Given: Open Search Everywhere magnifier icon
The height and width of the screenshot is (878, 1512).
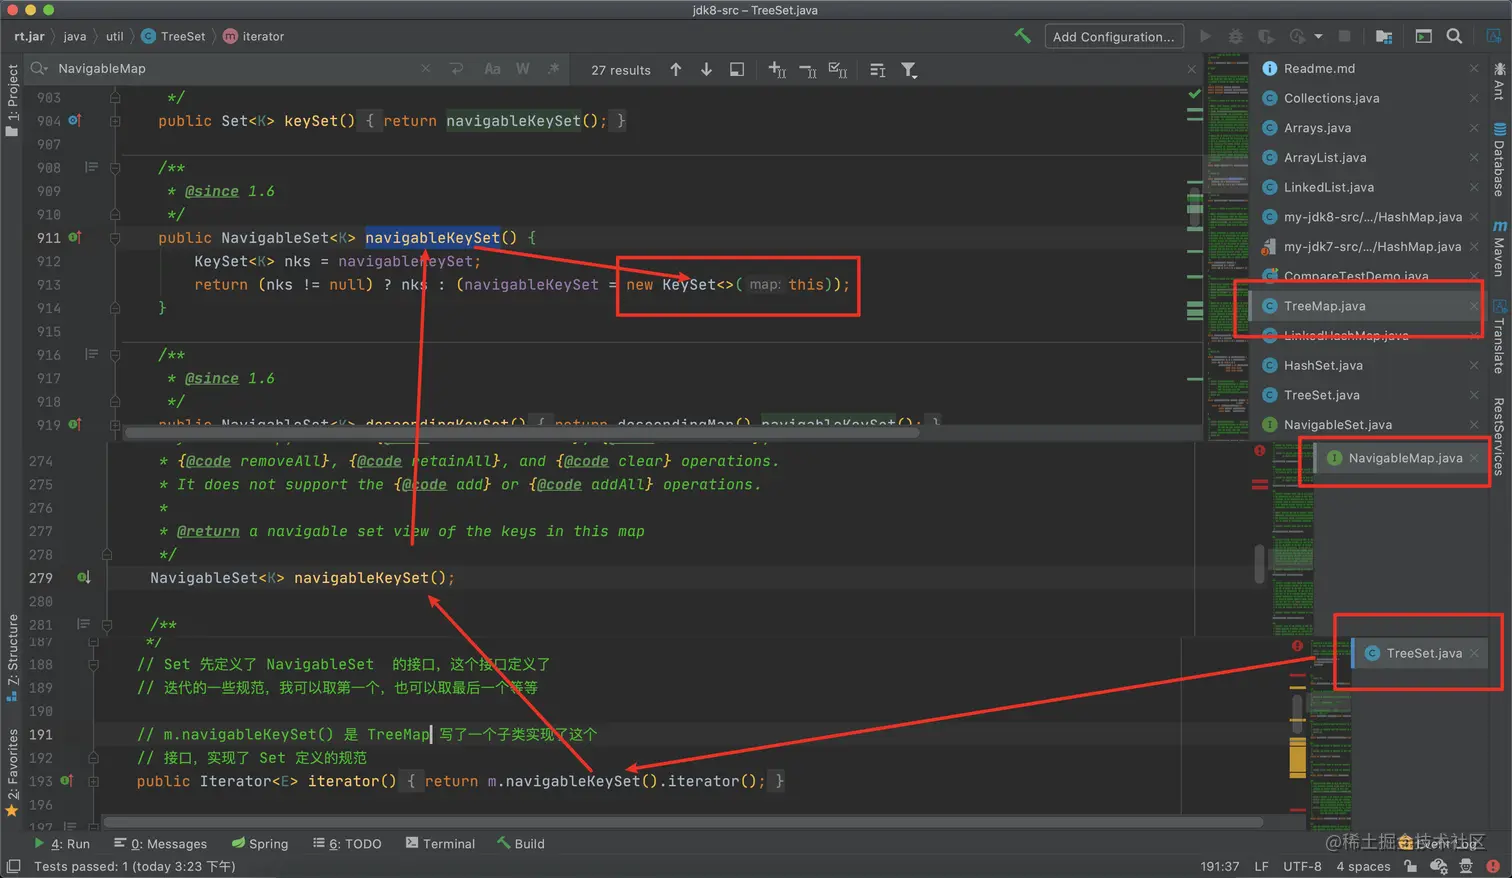Looking at the screenshot, I should [1454, 36].
